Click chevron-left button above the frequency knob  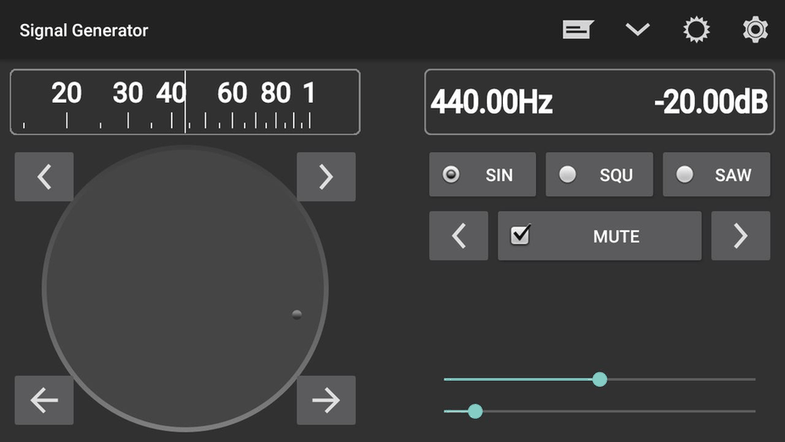tap(44, 177)
